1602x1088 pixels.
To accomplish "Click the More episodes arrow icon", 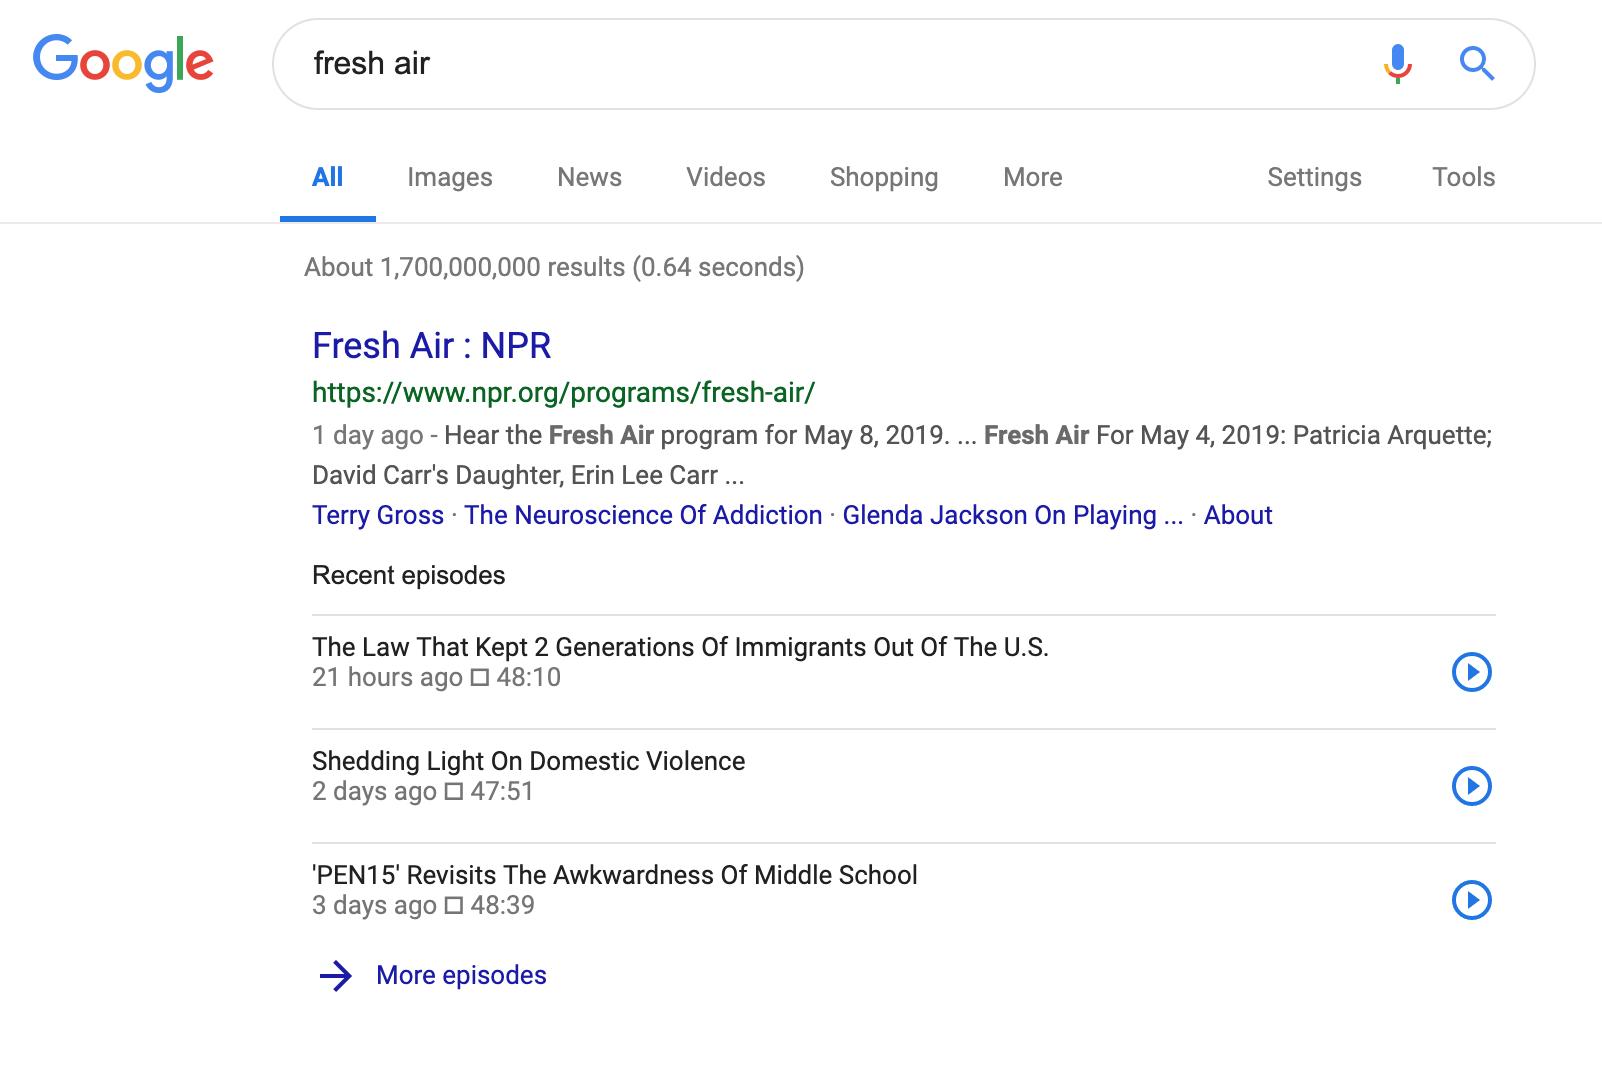I will (x=335, y=976).
